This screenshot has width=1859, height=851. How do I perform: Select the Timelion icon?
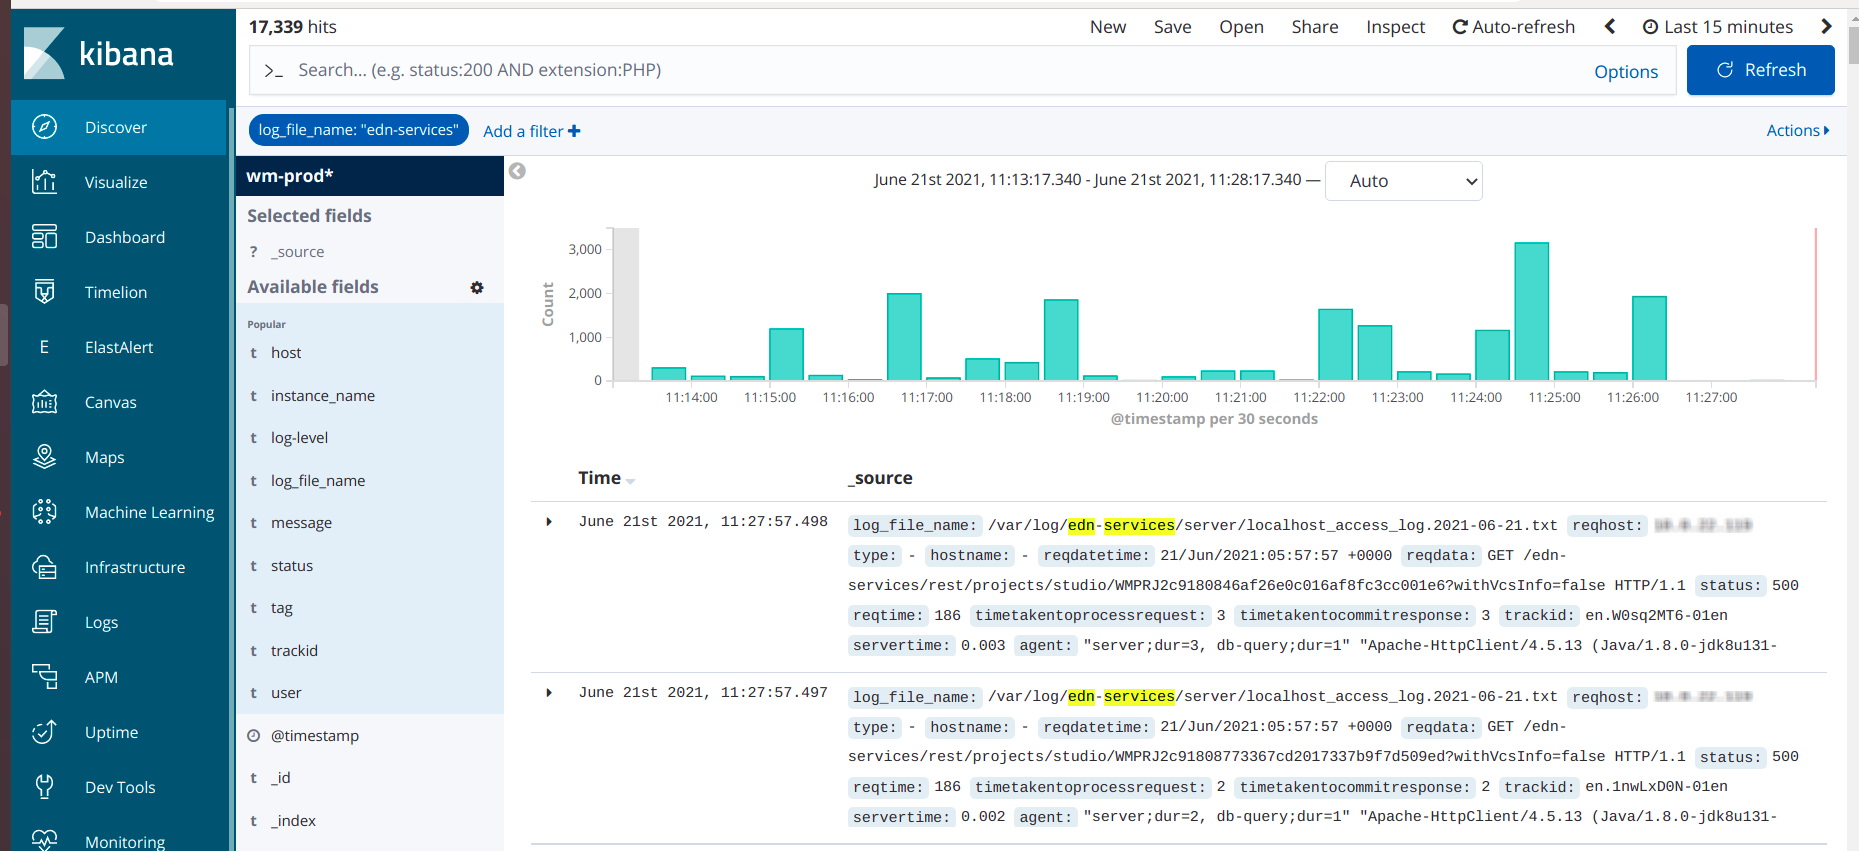44,292
